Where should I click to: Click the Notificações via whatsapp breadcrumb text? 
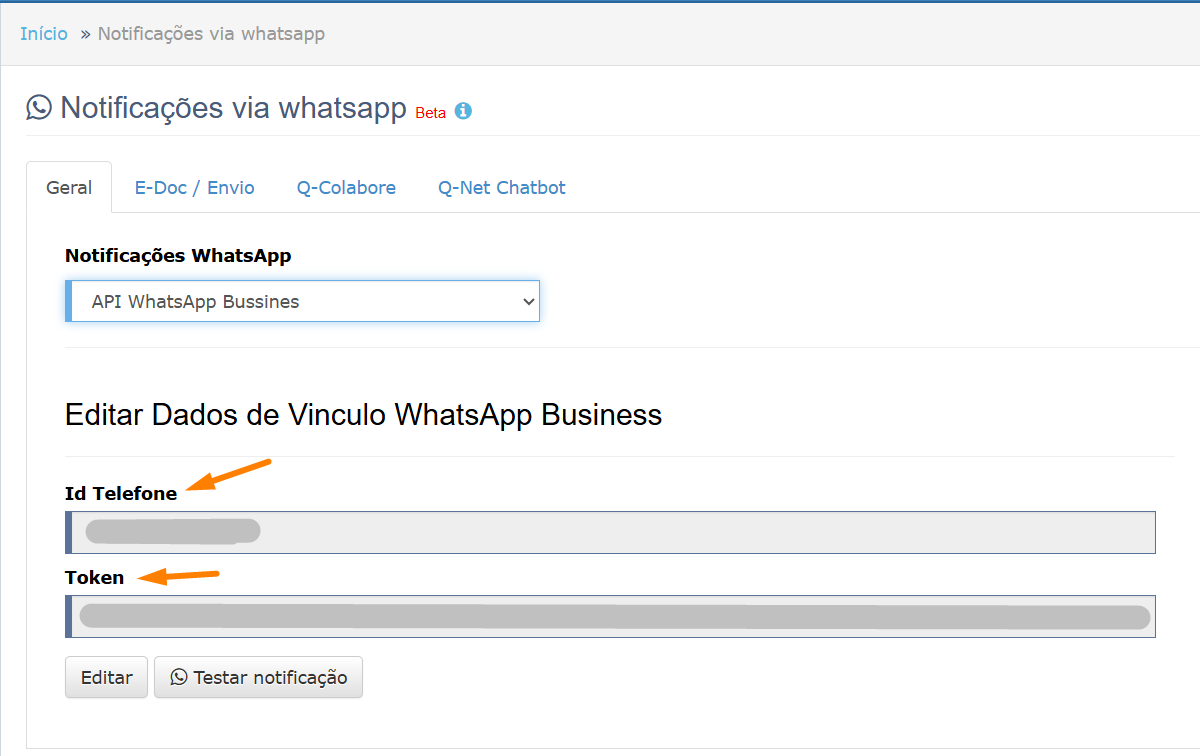click(211, 34)
